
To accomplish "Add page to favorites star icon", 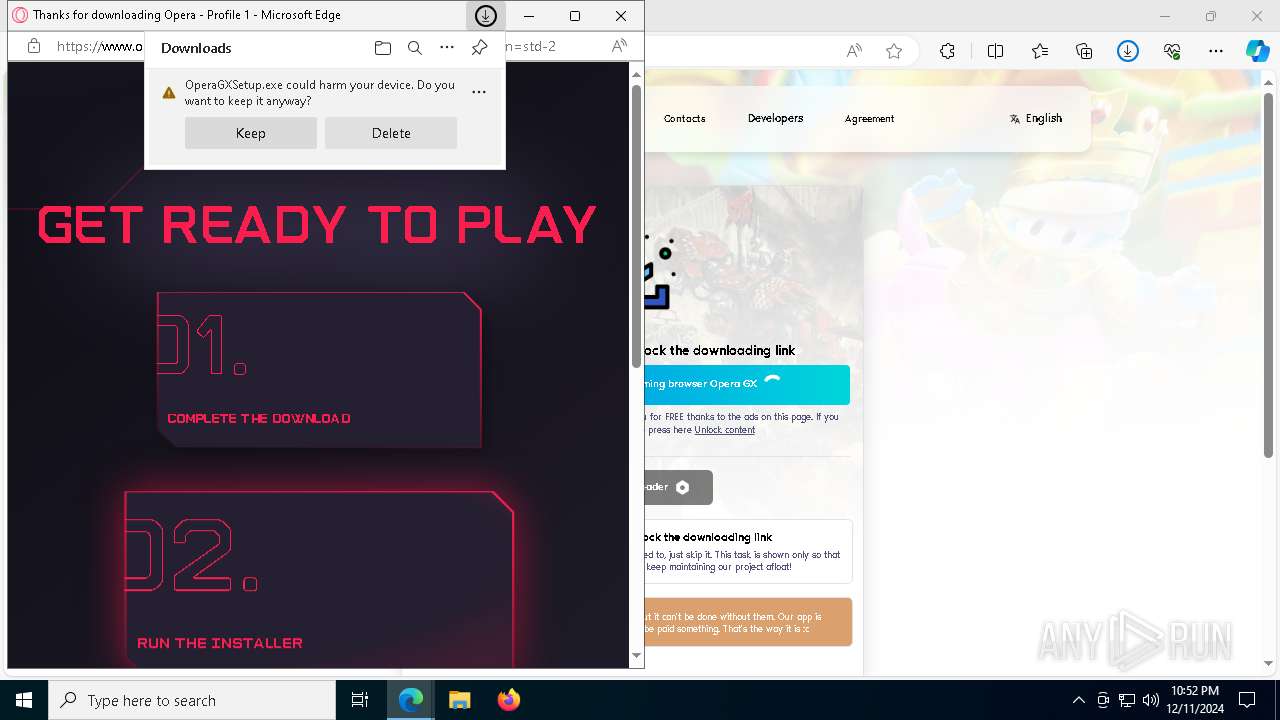I will pyautogui.click(x=894, y=51).
